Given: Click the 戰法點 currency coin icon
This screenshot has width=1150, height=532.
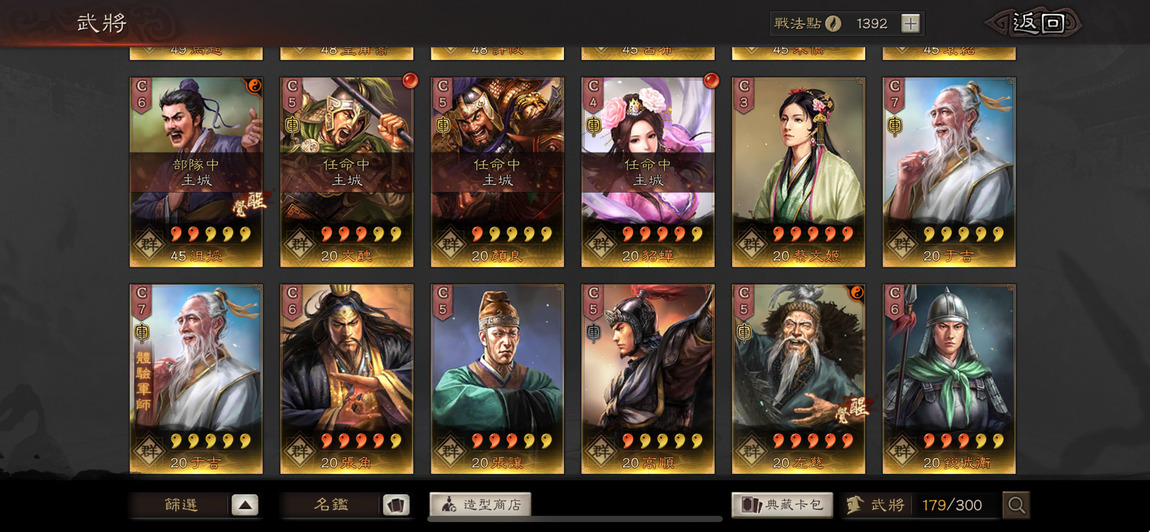Looking at the screenshot, I should (x=832, y=23).
